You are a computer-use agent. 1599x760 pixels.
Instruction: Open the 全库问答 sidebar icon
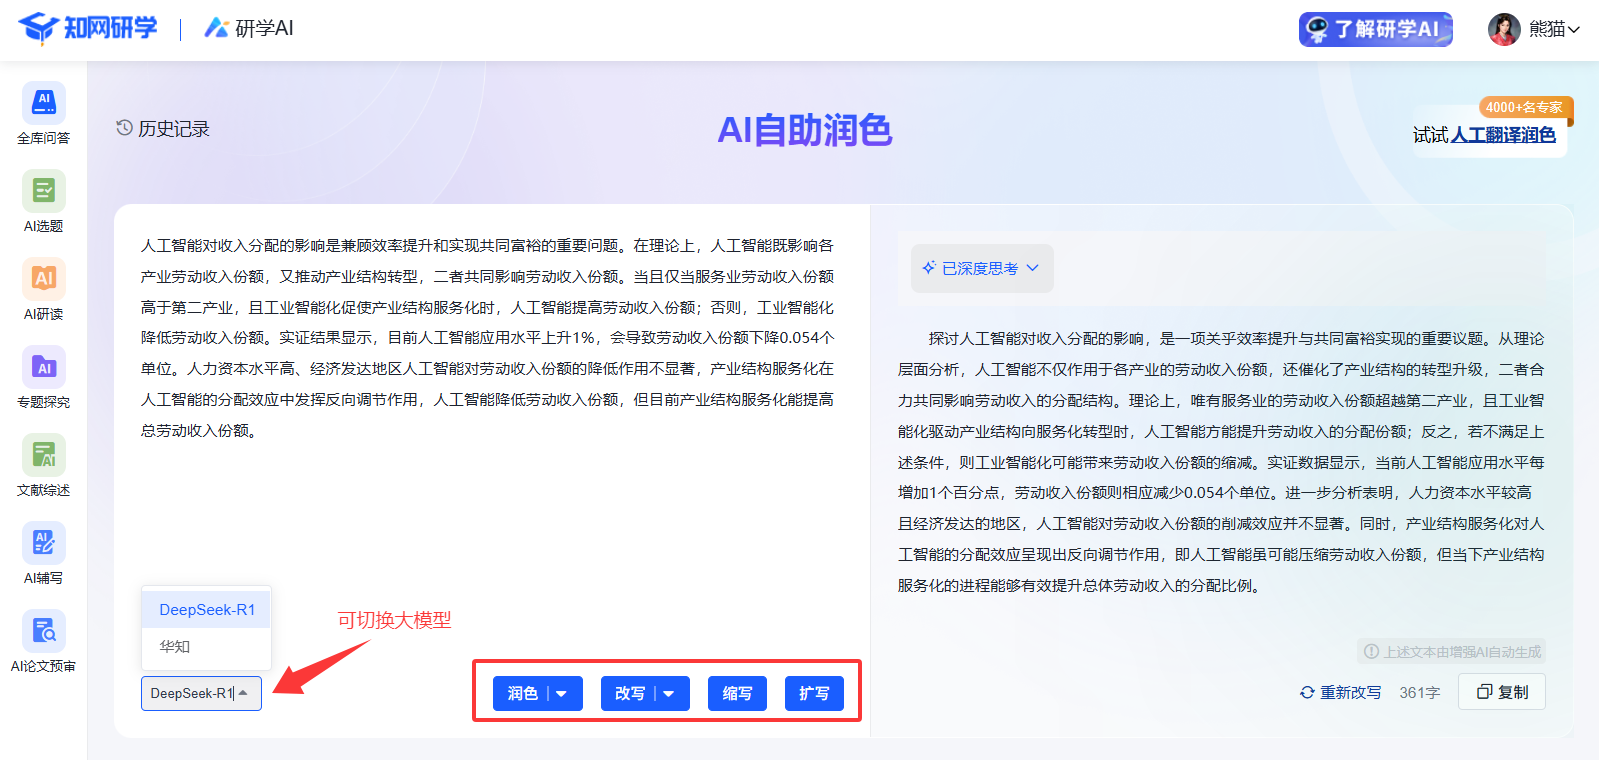(43, 104)
